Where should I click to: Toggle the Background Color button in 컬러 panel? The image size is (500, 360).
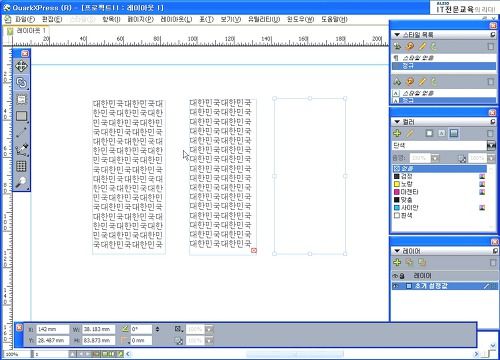coord(454,134)
